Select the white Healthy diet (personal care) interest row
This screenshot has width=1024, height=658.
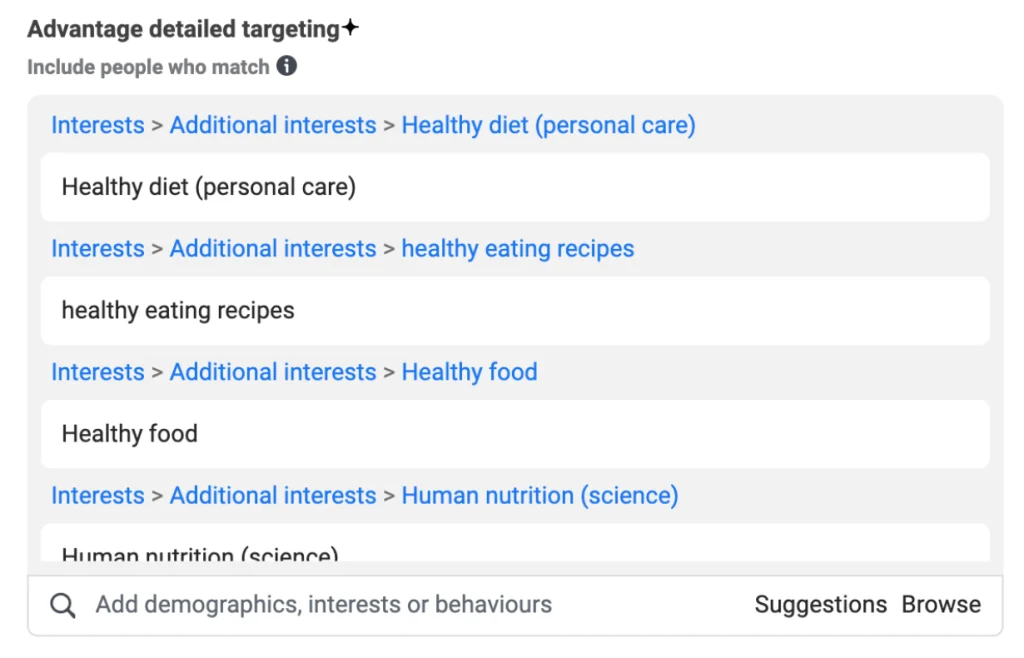pyautogui.click(x=515, y=187)
